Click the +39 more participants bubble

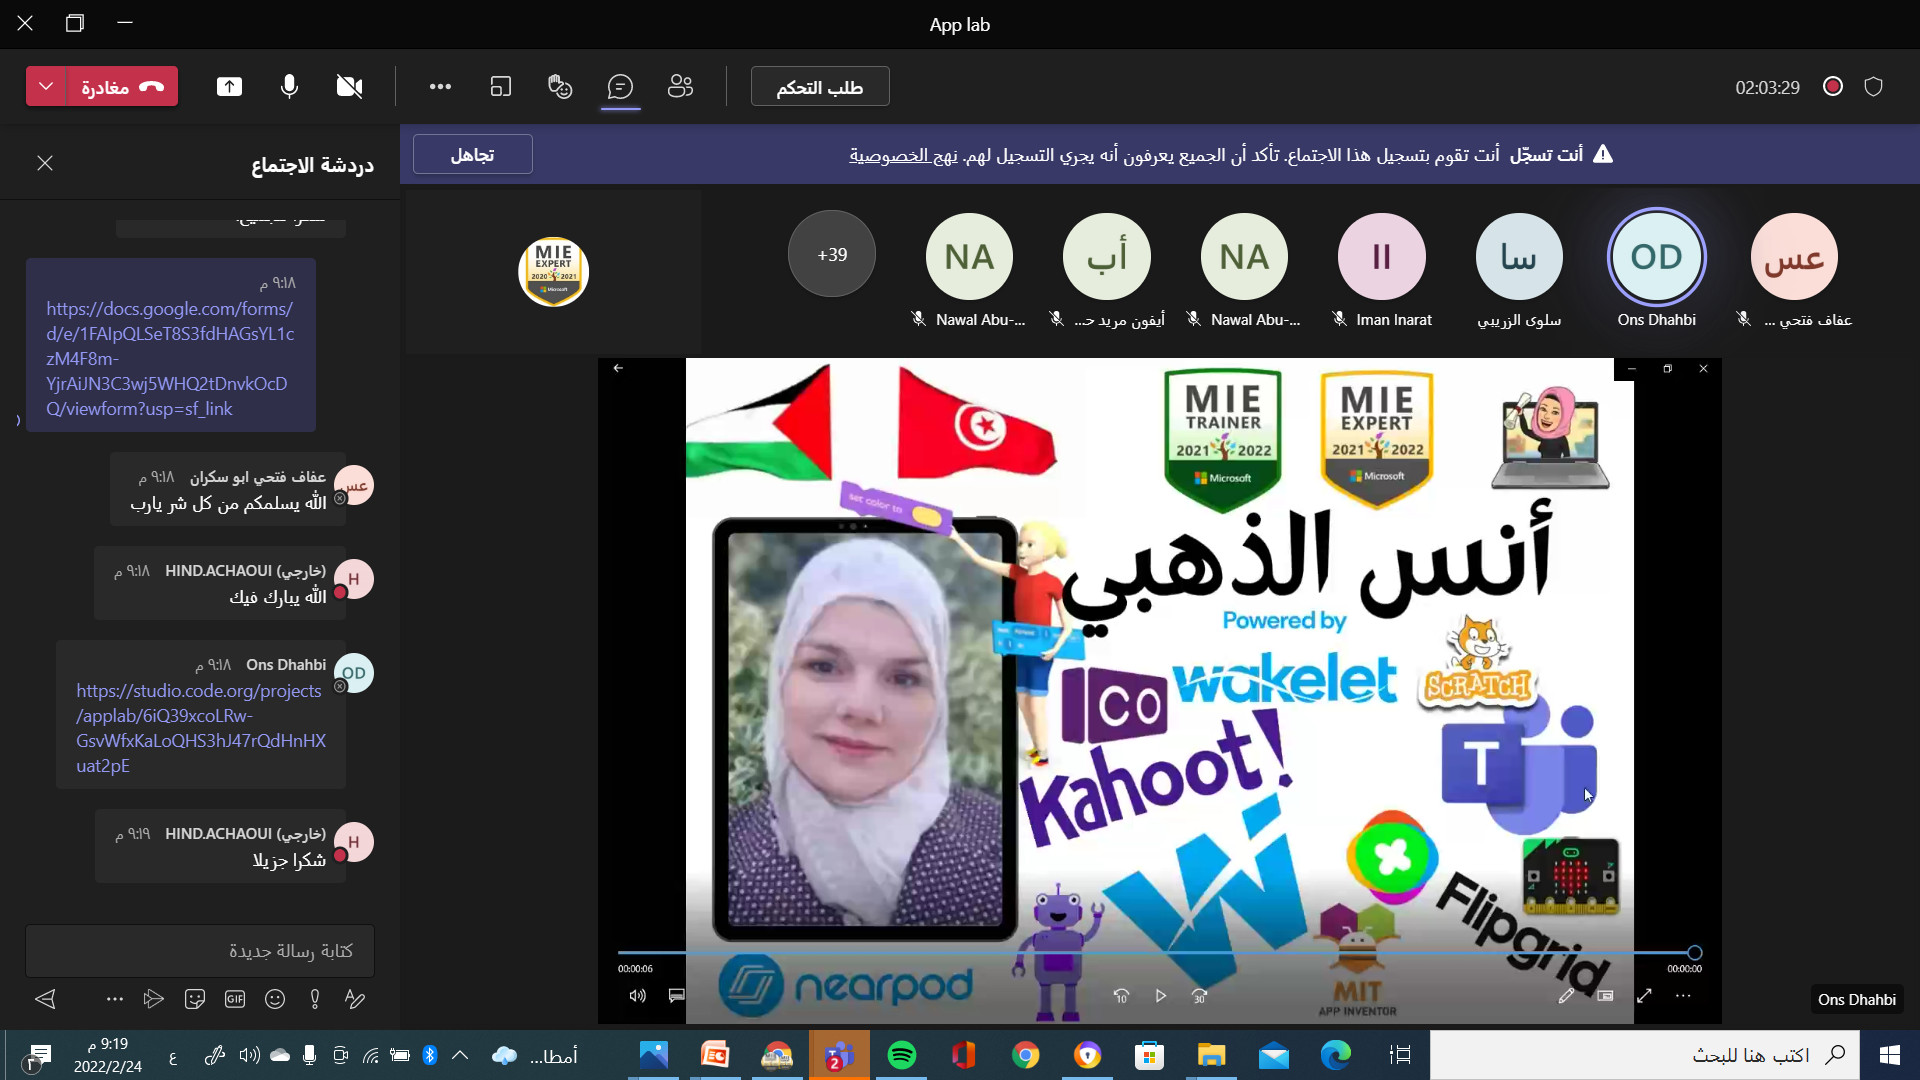(832, 254)
